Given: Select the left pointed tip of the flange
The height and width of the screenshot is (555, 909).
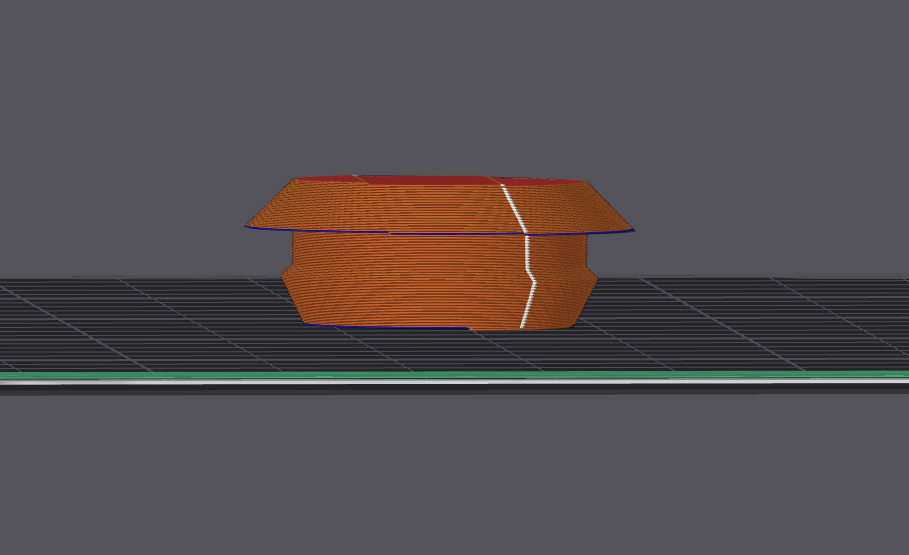Looking at the screenshot, I should tap(250, 226).
